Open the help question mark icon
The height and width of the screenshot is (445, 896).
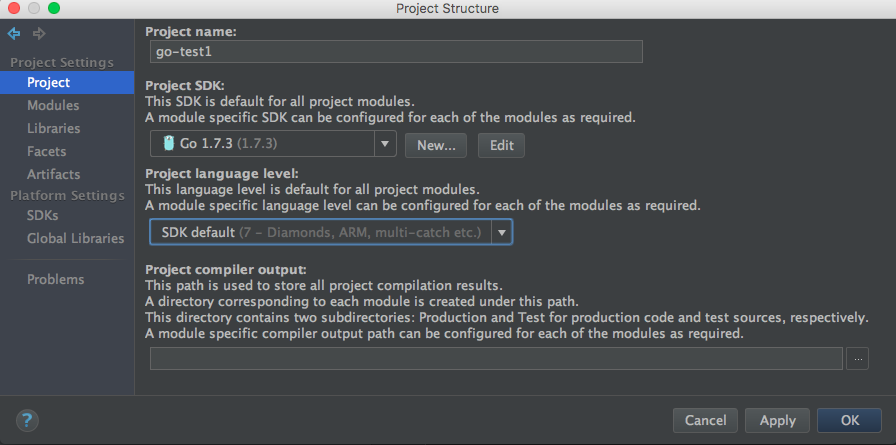click(27, 421)
